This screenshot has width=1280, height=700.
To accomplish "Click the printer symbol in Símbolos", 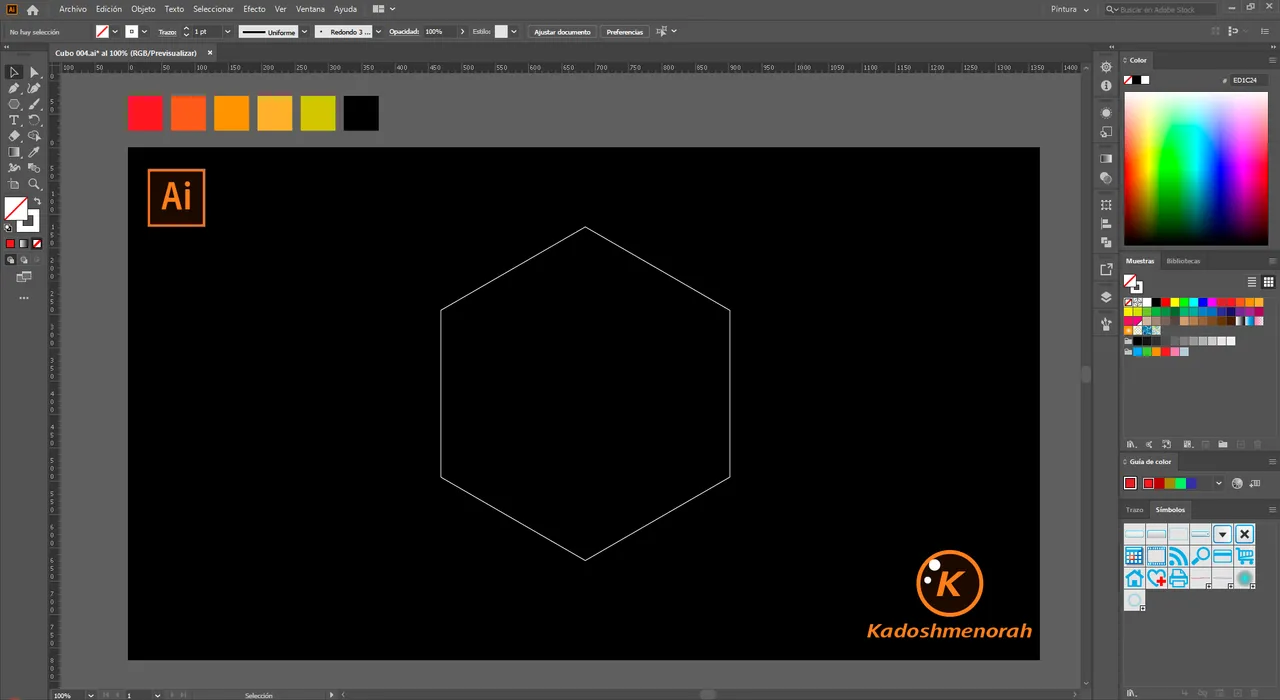I will coord(1178,579).
